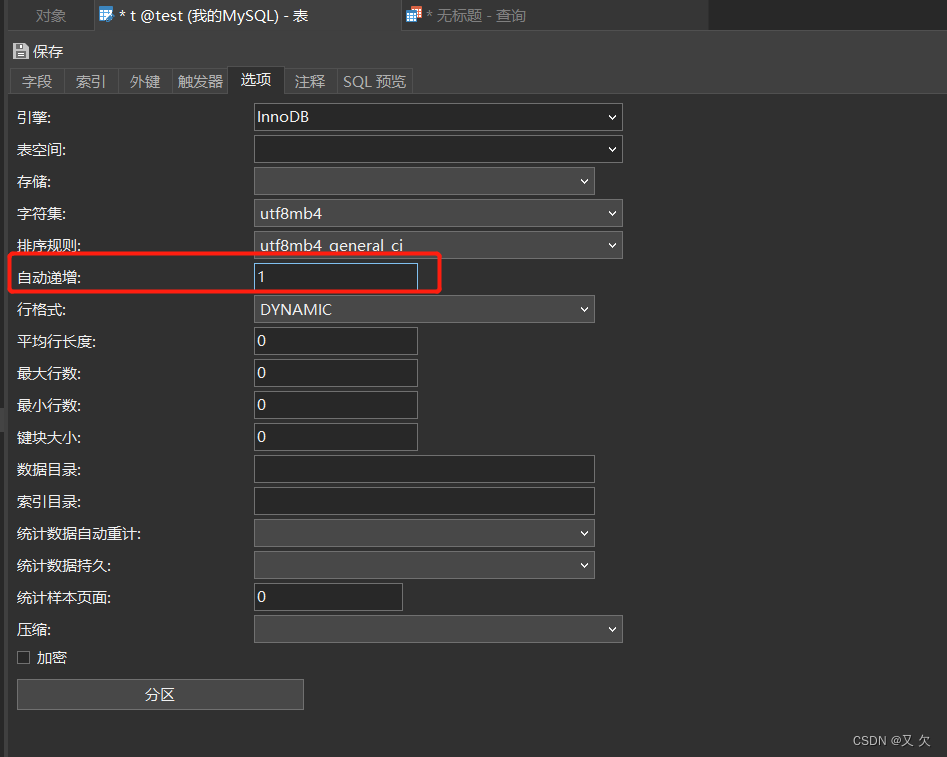Switch to the 触发器 triggers tab
947x757 pixels.
(200, 82)
